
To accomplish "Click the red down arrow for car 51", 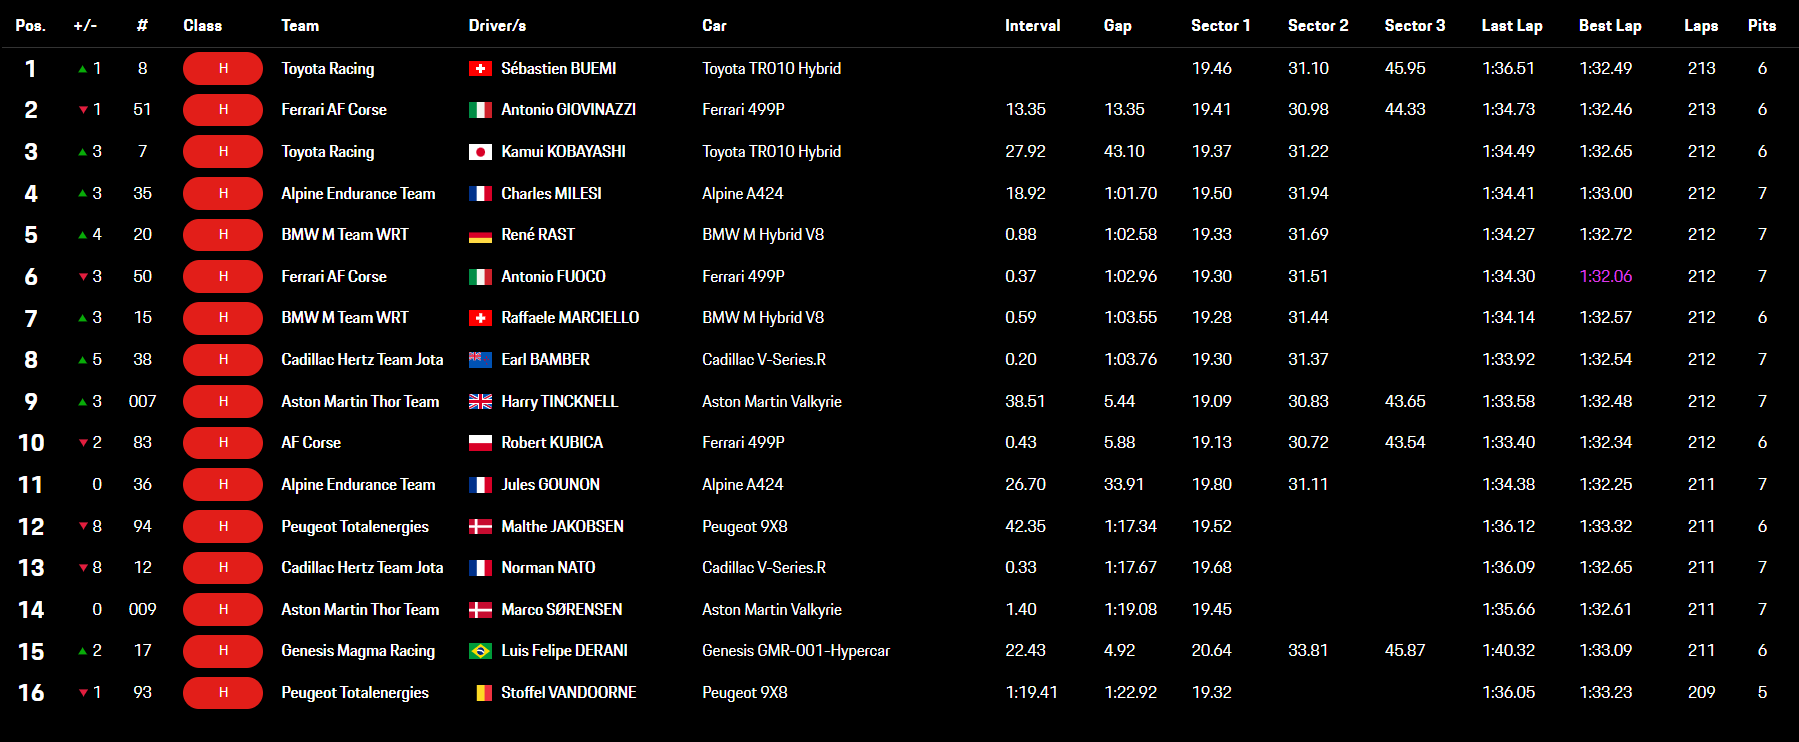I will (x=83, y=110).
